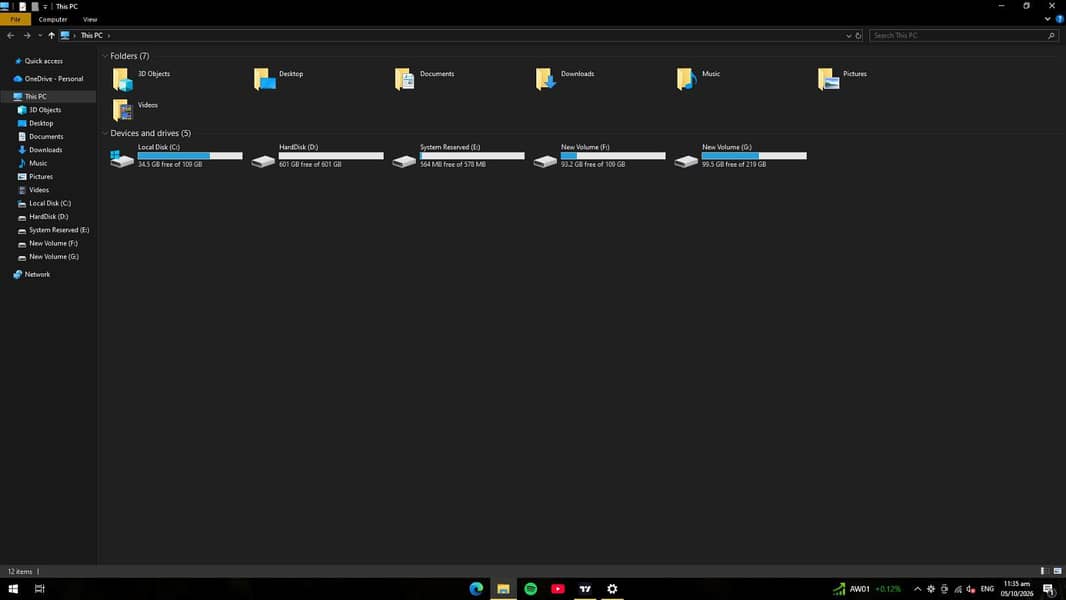Screen dimensions: 1066x600
Task: Click the Forward navigation arrow
Action: (x=27, y=35)
